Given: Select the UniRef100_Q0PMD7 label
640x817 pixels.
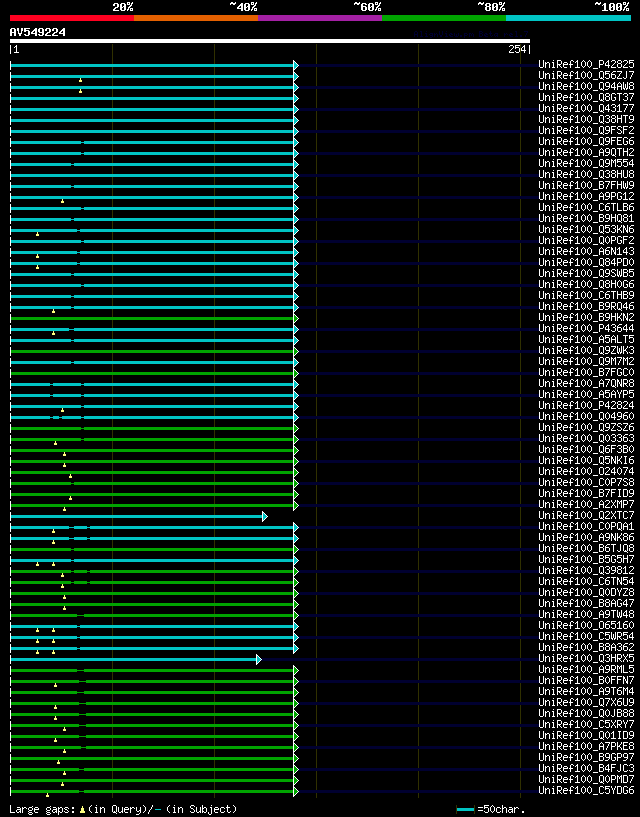Looking at the screenshot, I should 586,779.
